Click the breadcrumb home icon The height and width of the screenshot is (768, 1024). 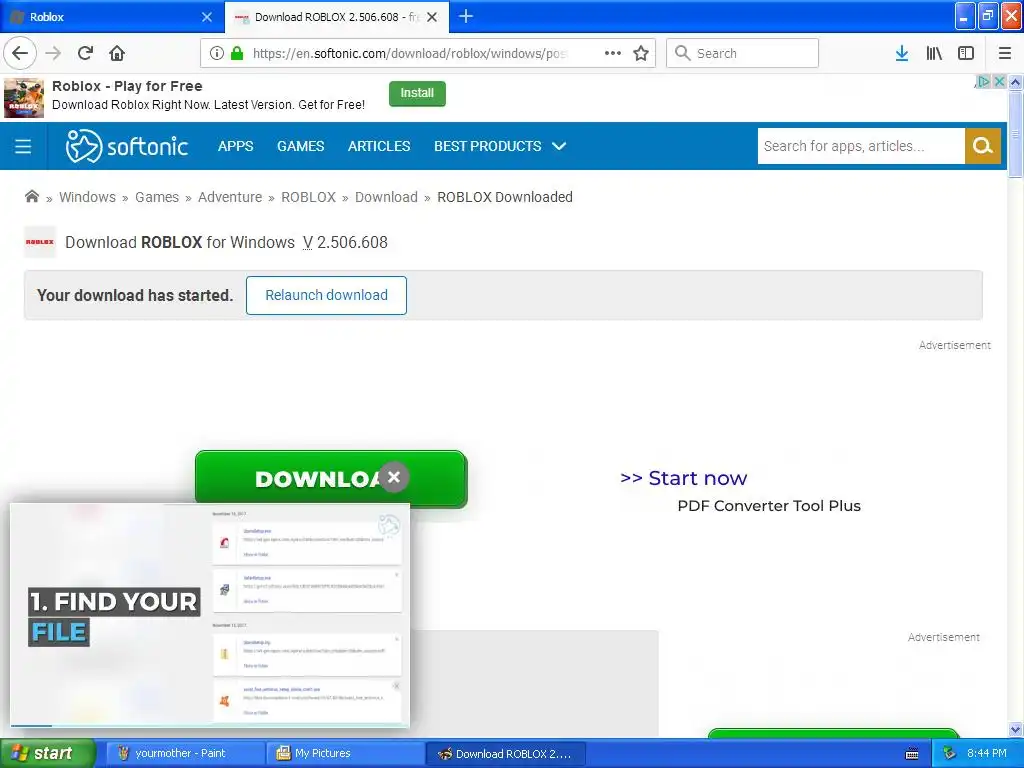[x=32, y=197]
